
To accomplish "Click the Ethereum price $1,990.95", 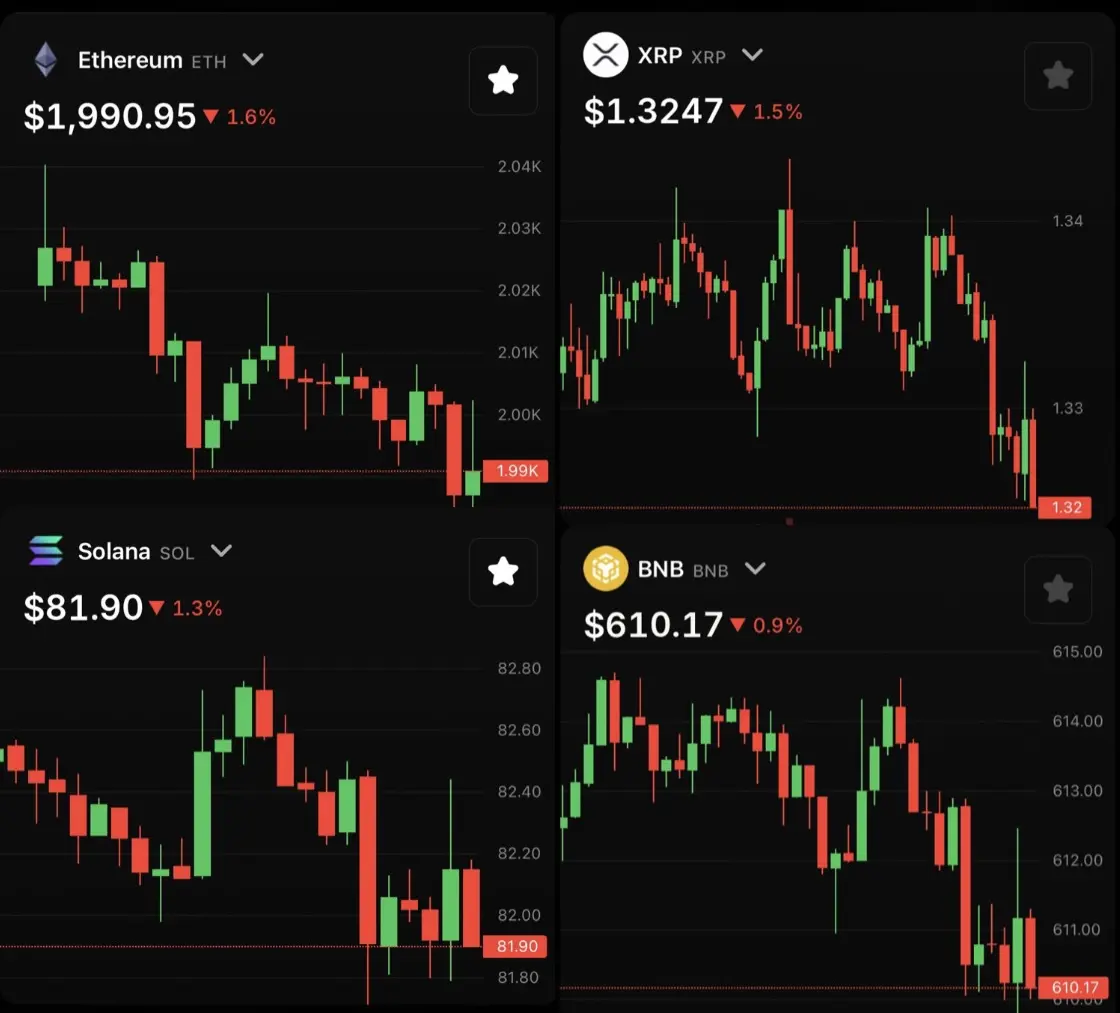I will [109, 116].
